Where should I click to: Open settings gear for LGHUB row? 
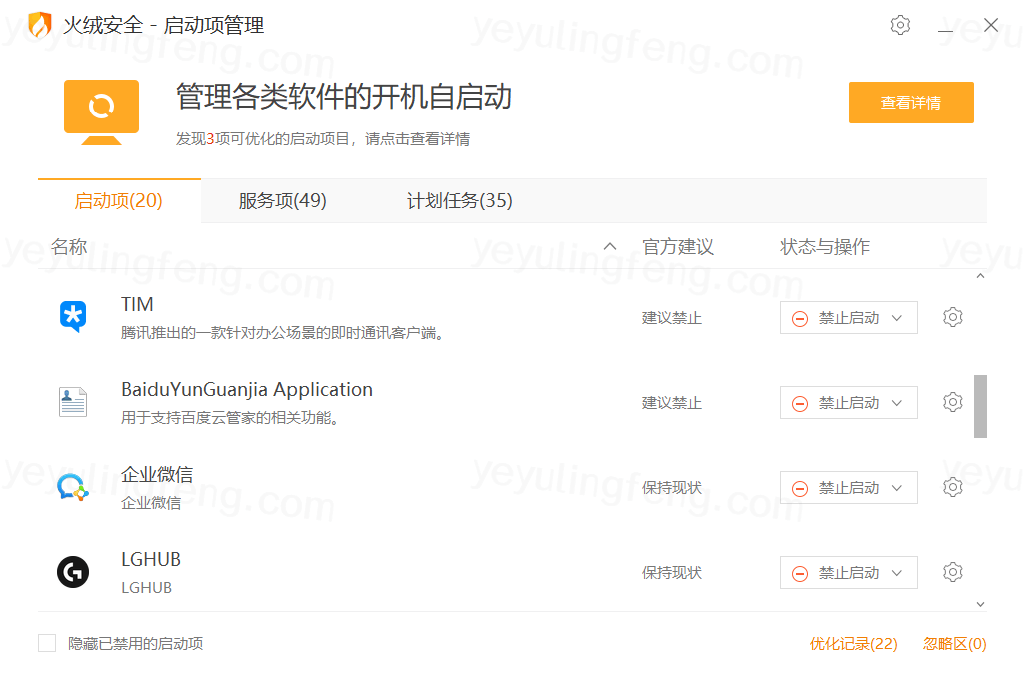pos(952,572)
